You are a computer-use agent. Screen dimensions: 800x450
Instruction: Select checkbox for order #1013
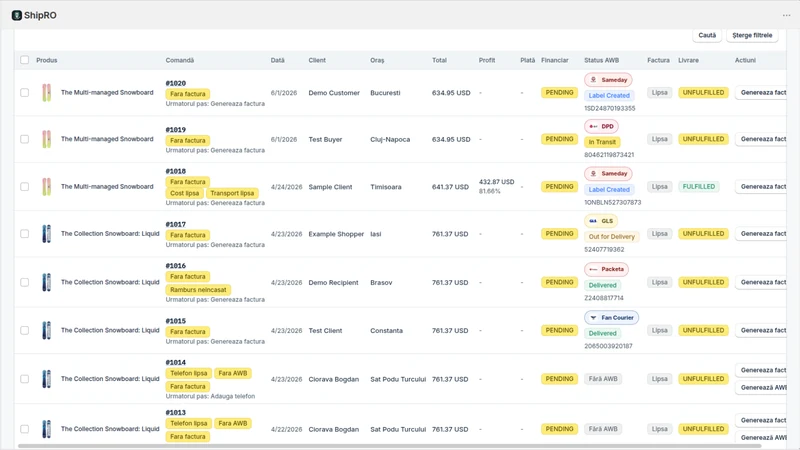click(24, 429)
